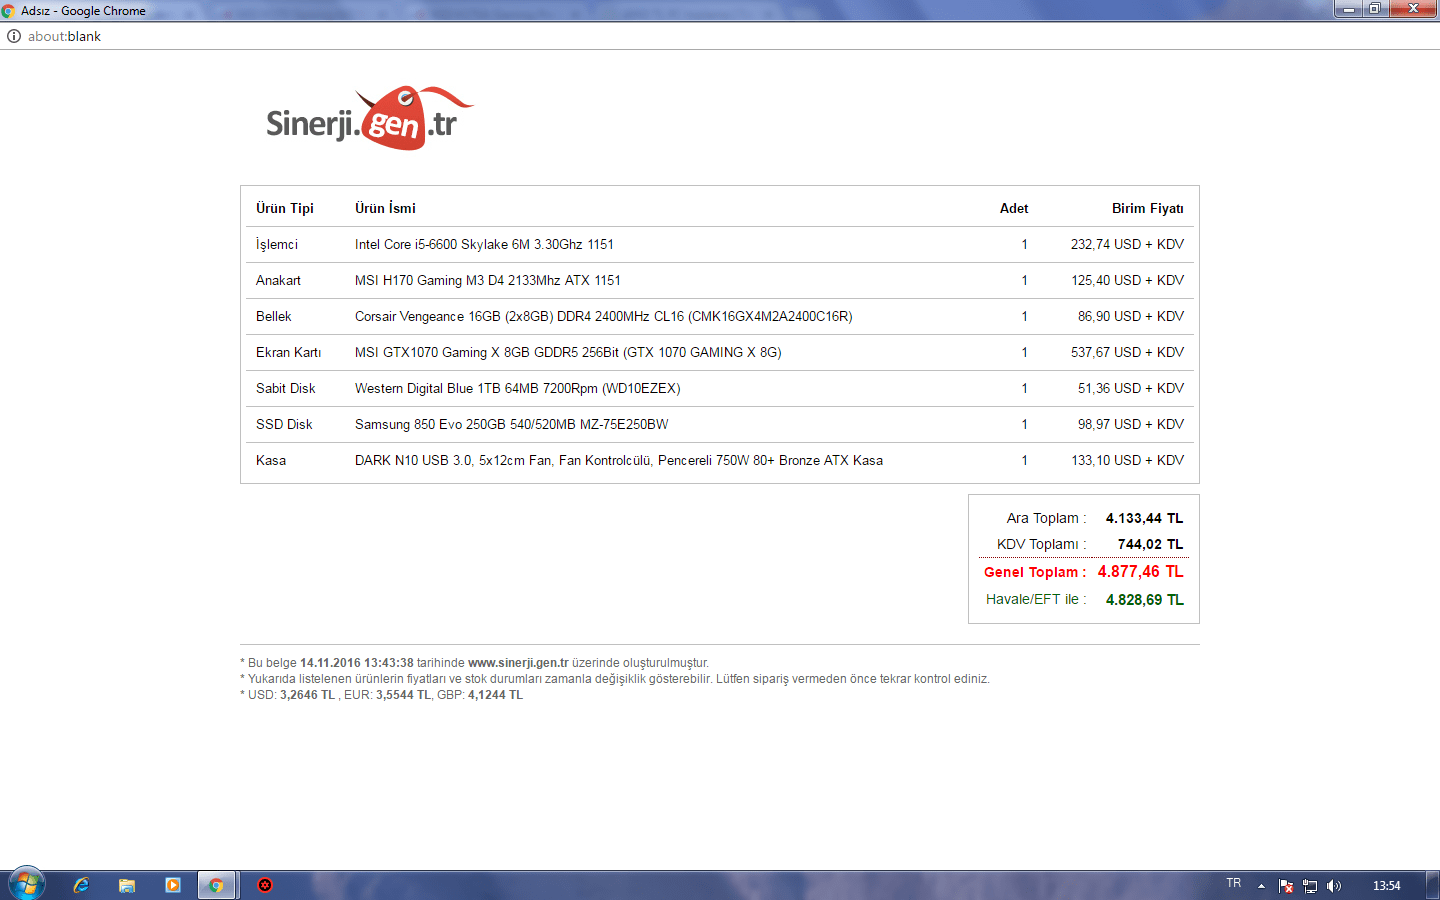Click quantity '1' in the İşlemci row
This screenshot has width=1440, height=900.
tap(1024, 244)
